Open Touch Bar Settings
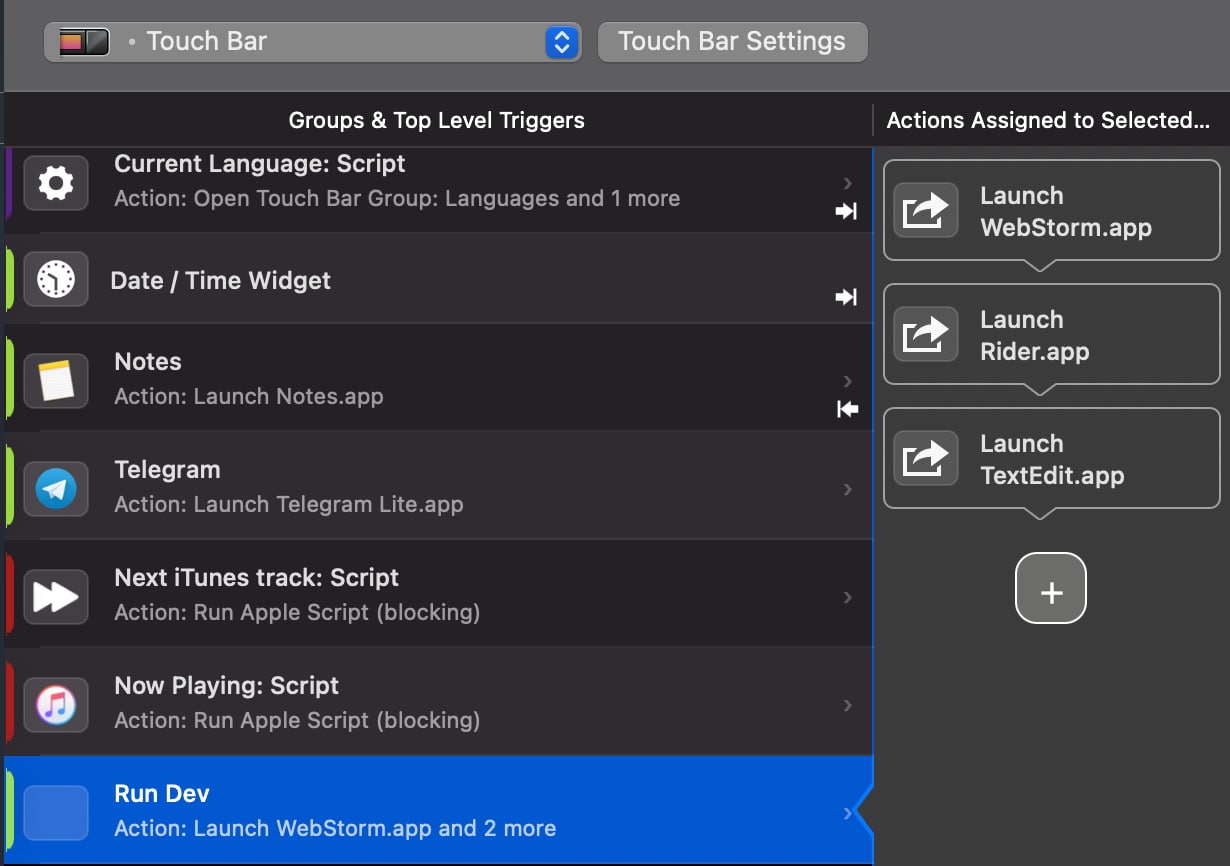Viewport: 1230px width, 866px height. pyautogui.click(x=732, y=42)
